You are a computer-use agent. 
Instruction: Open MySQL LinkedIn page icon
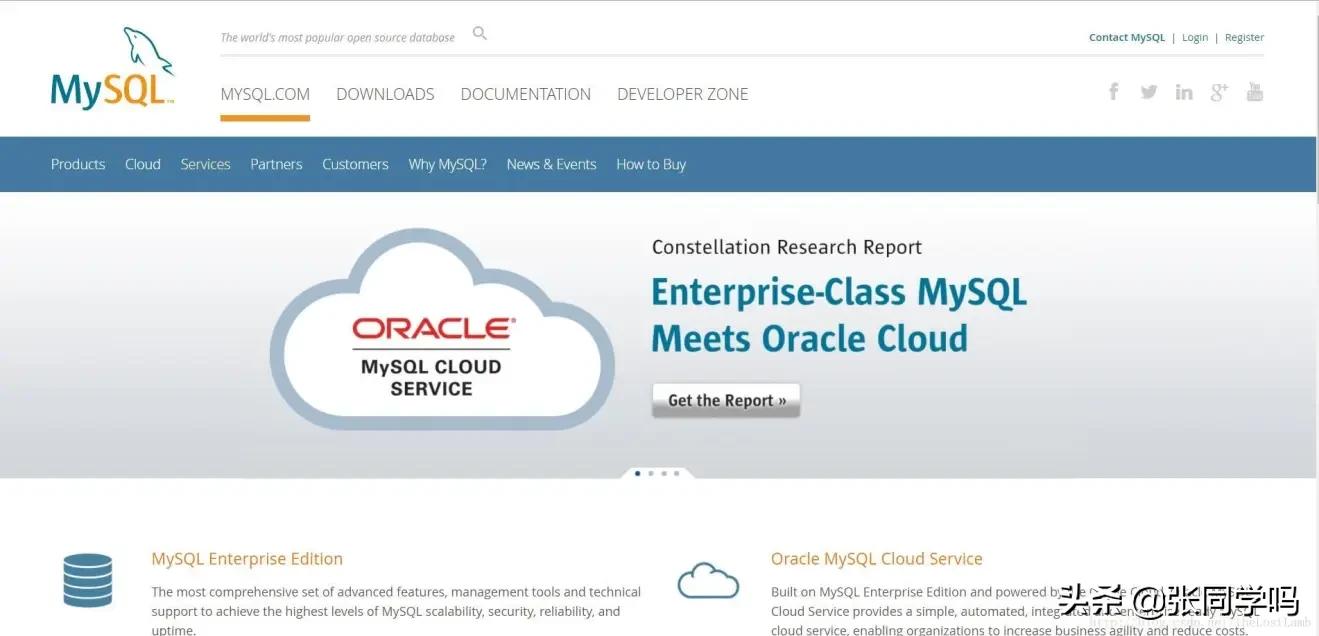pos(1184,92)
